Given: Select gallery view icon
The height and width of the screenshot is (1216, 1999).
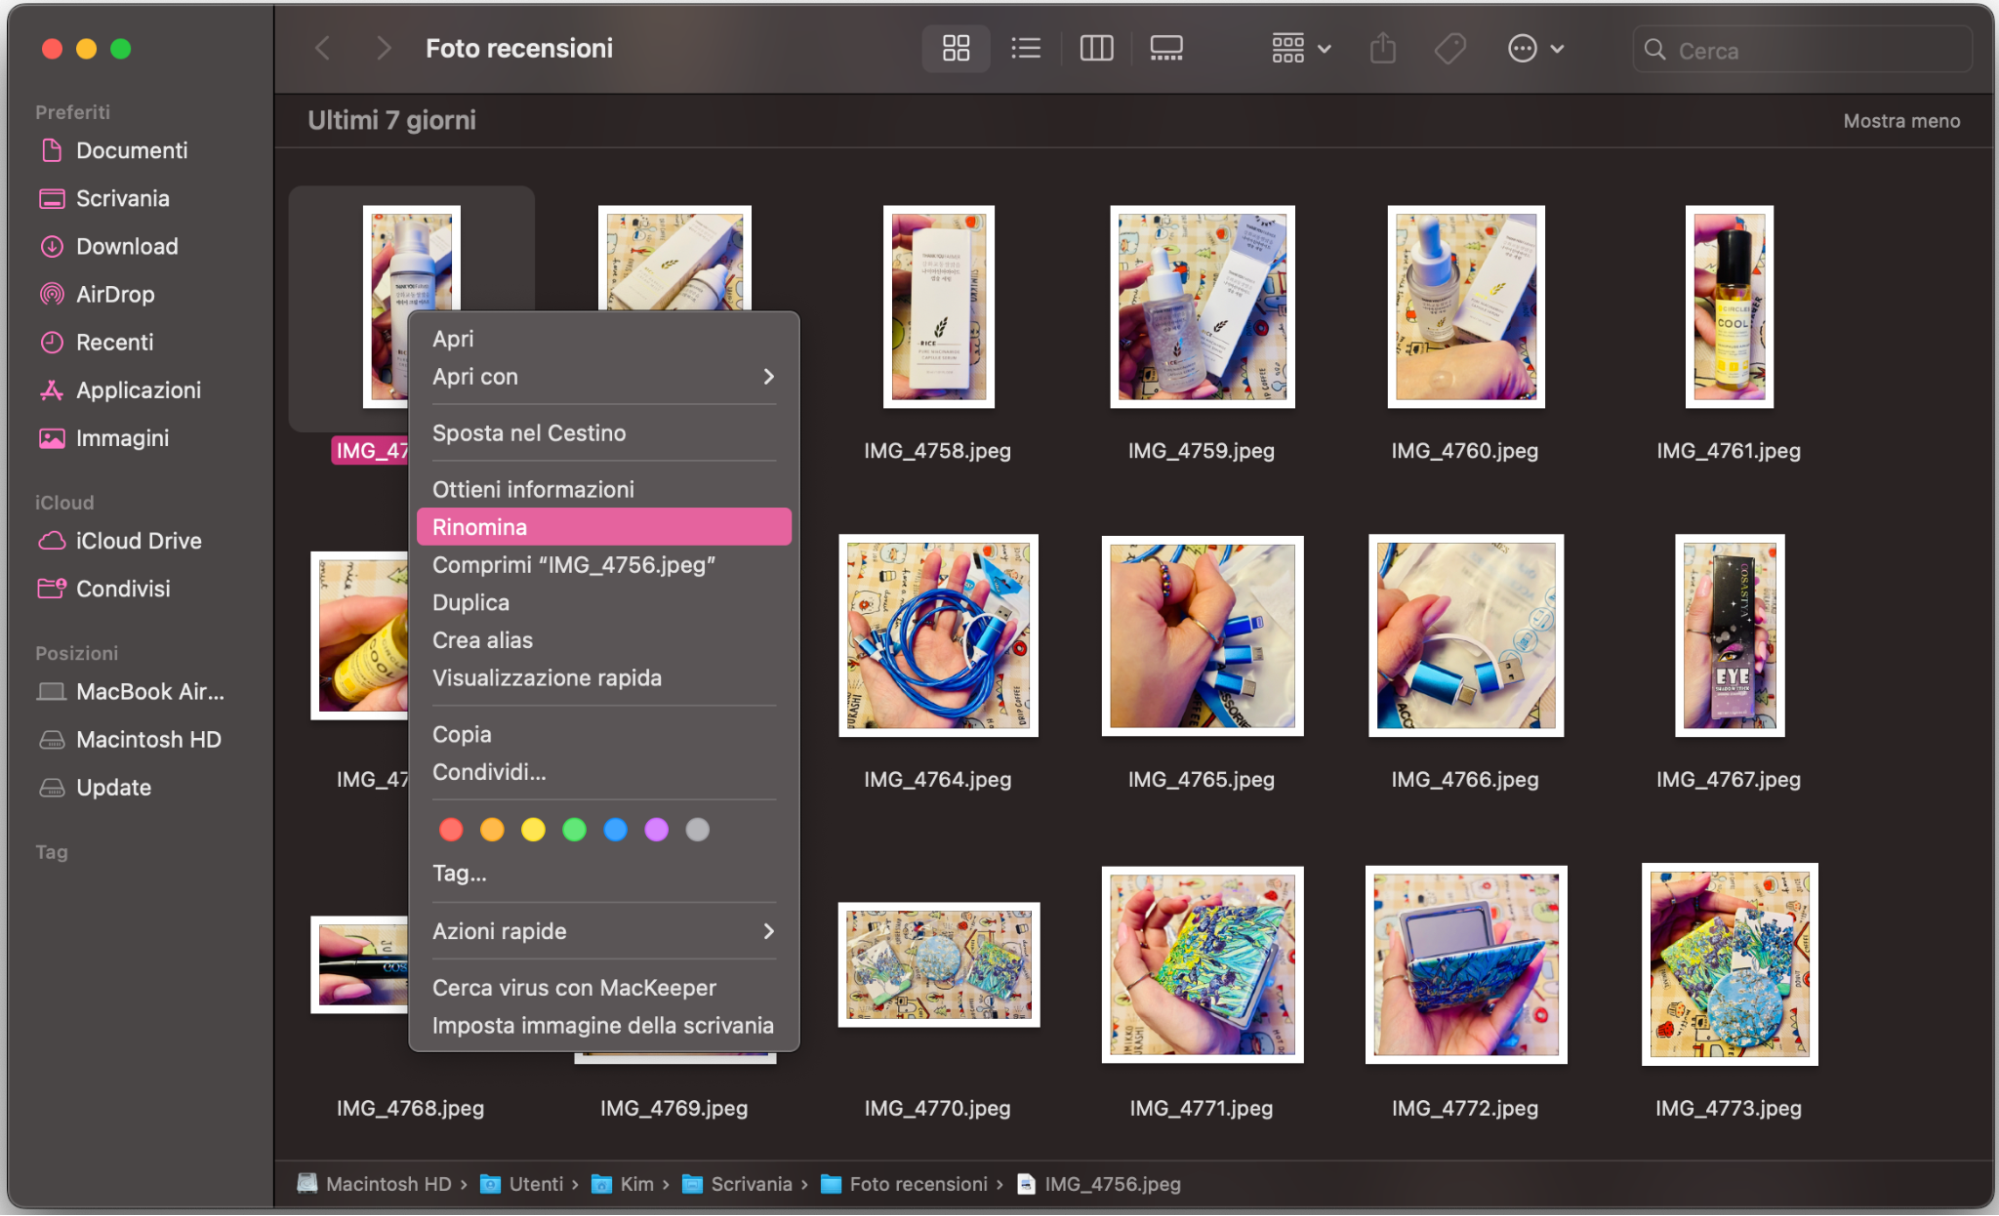Looking at the screenshot, I should (1166, 48).
